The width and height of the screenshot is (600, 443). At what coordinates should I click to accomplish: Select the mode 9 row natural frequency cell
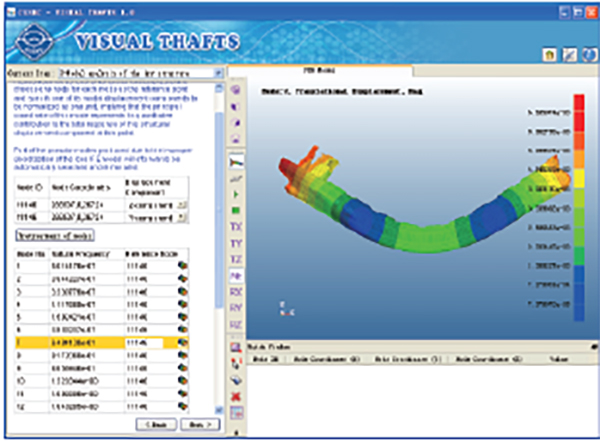click(x=88, y=368)
